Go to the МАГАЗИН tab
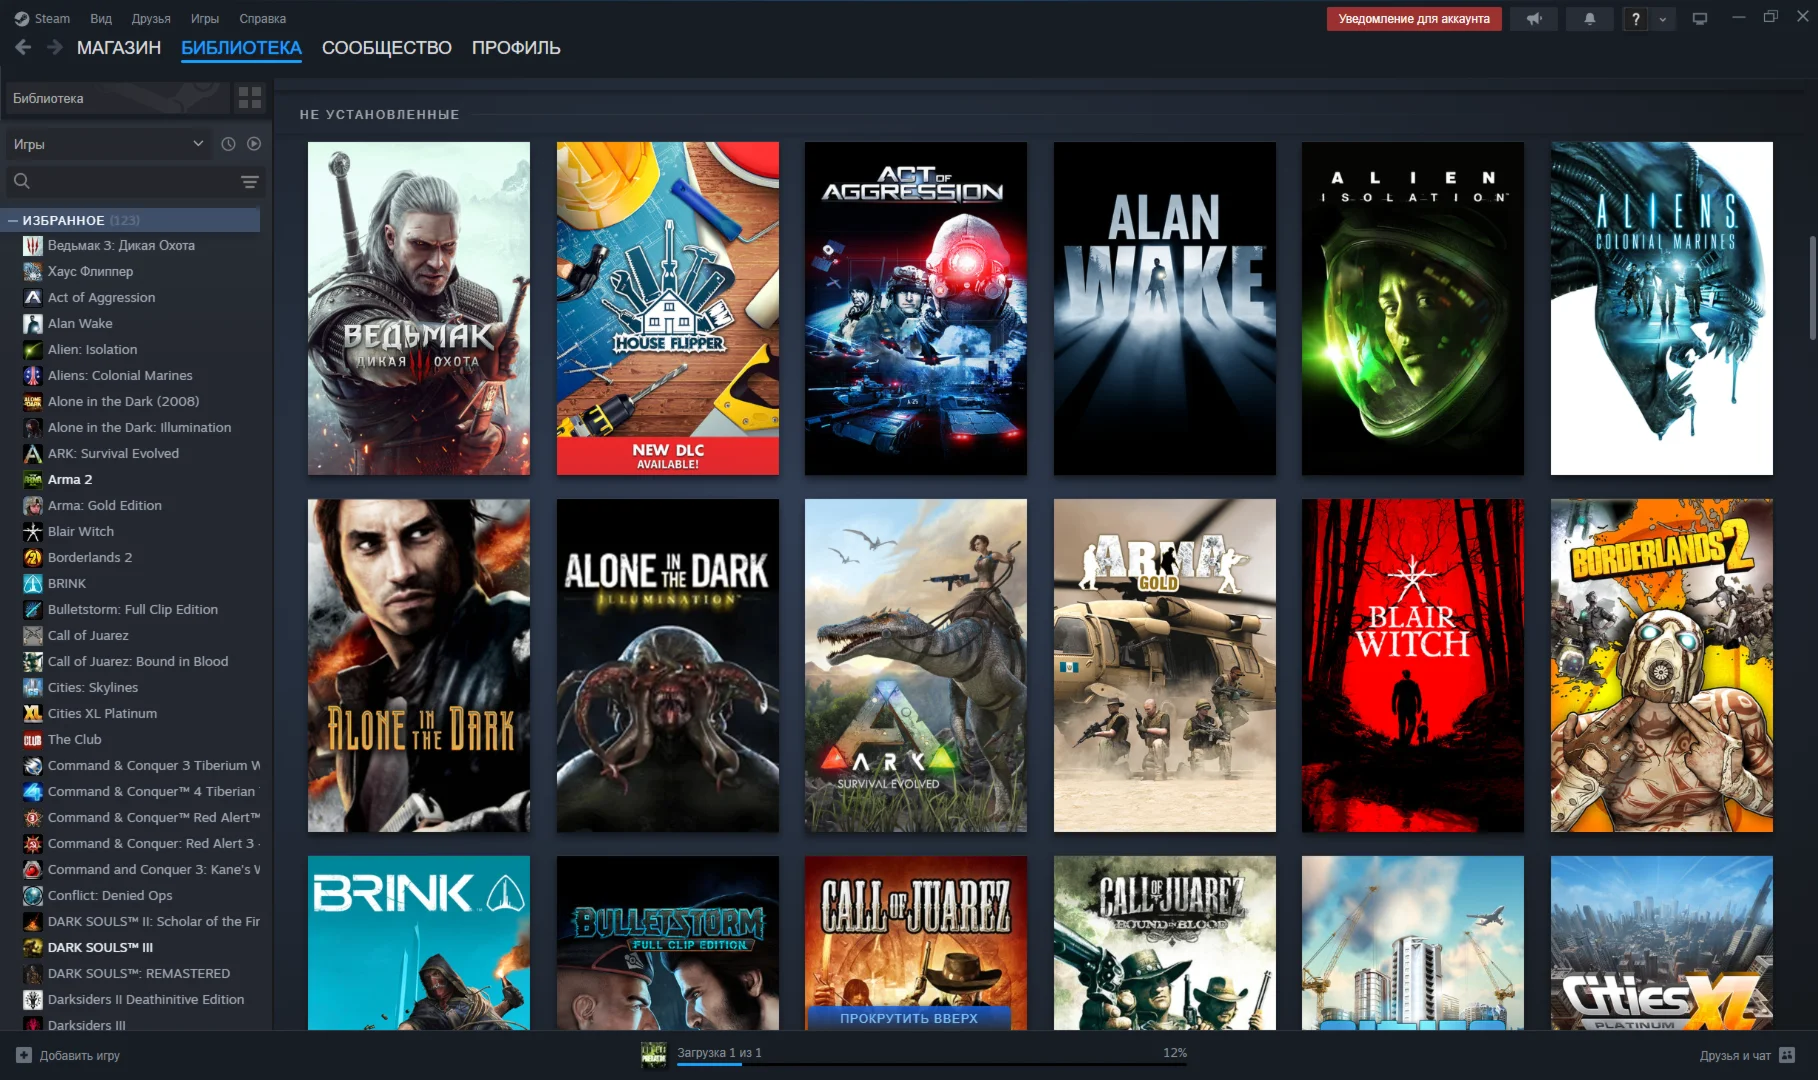Image resolution: width=1818 pixels, height=1080 pixels. coord(119,48)
